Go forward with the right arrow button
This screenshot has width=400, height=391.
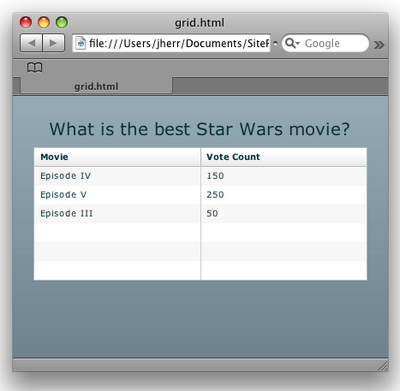[54, 43]
